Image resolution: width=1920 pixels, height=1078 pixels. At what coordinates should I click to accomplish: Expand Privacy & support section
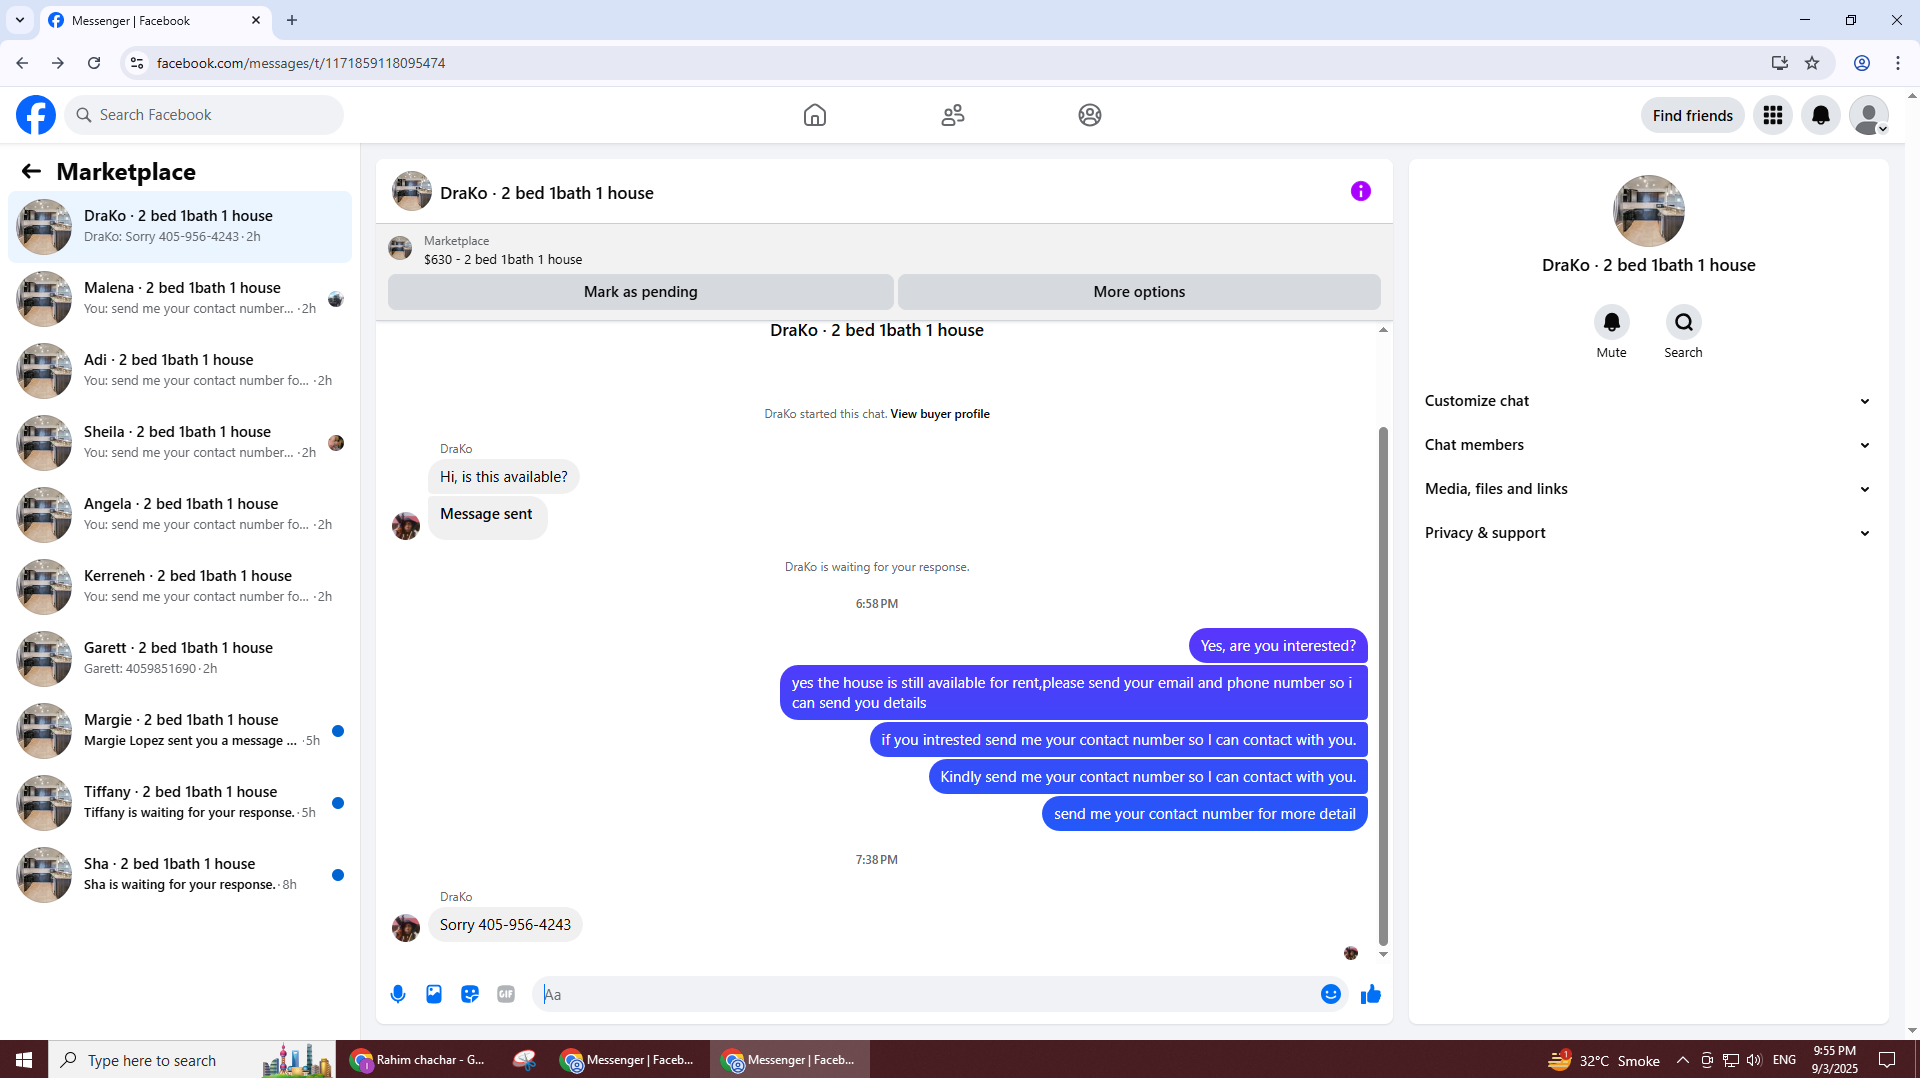[x=1648, y=533]
